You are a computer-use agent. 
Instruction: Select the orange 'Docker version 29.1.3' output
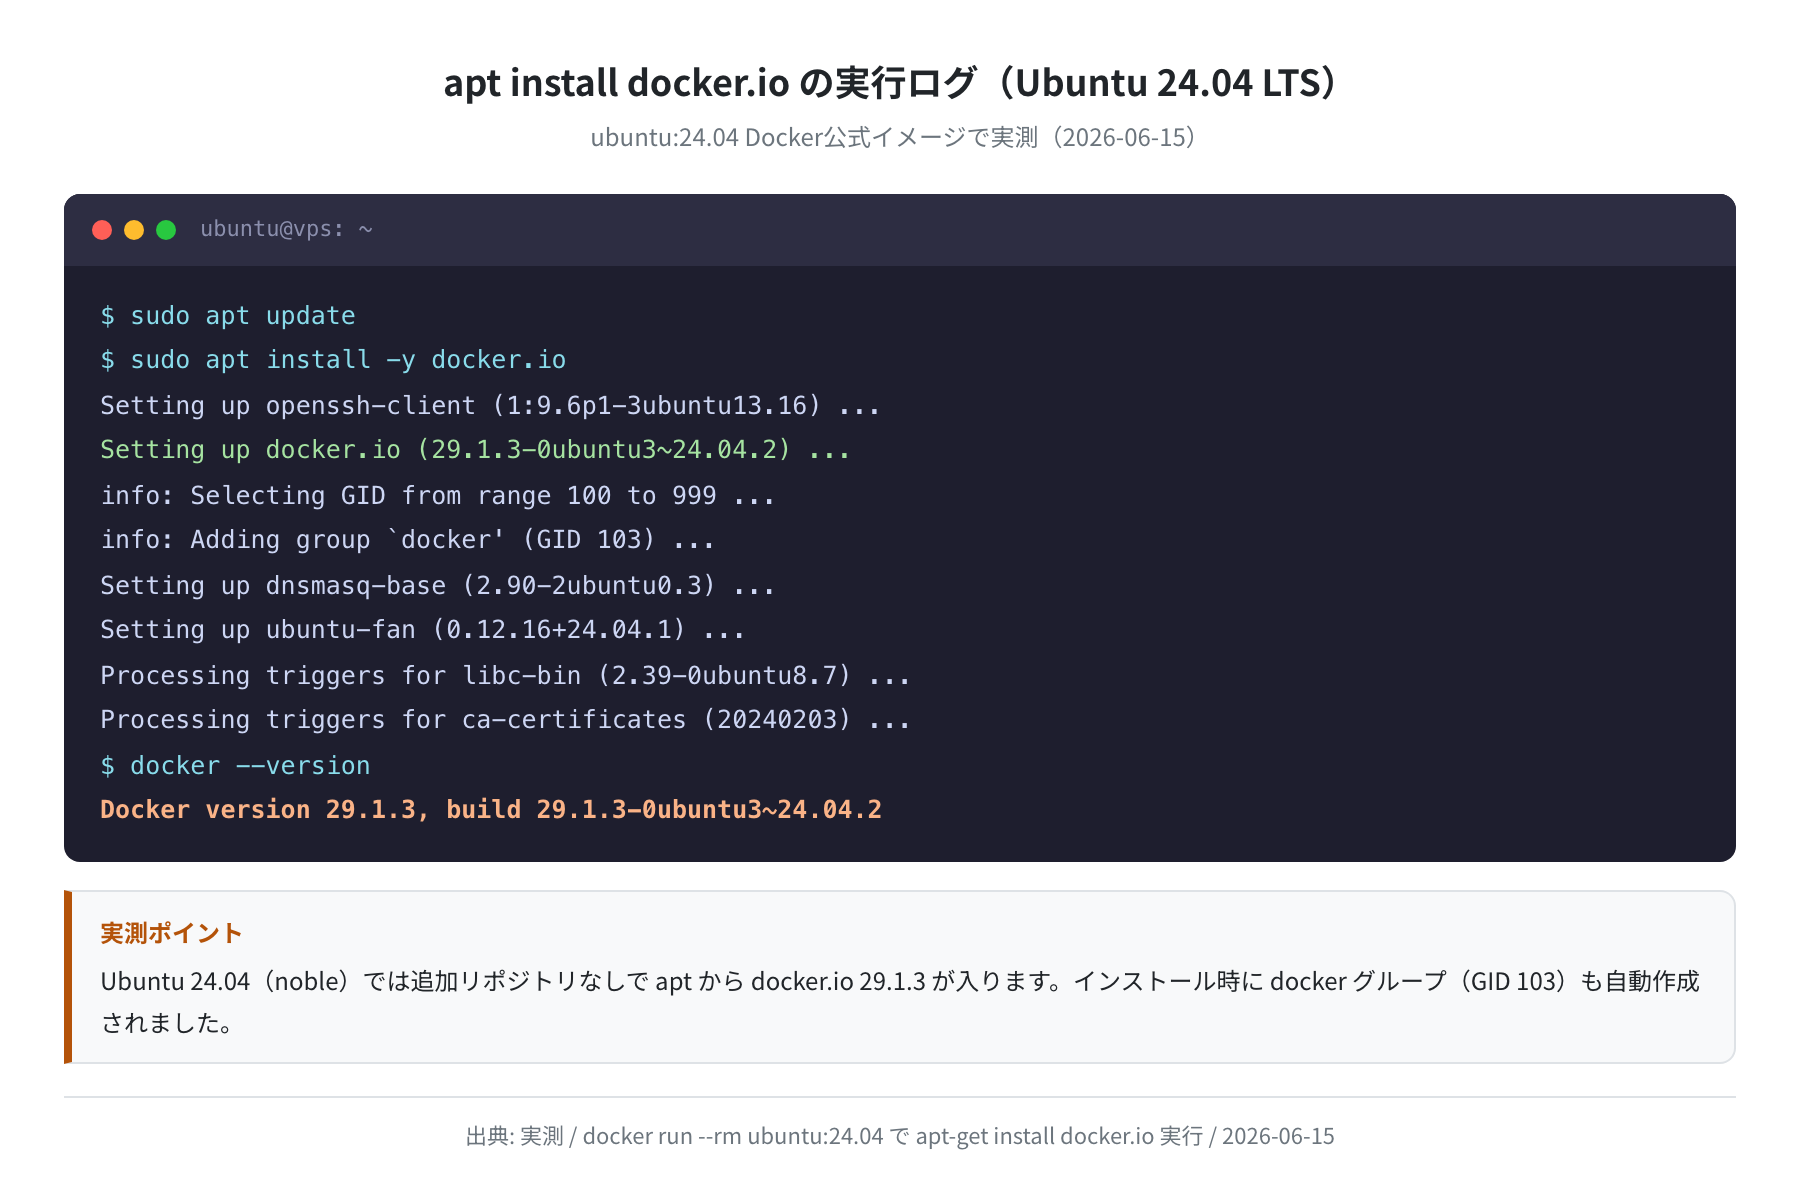click(x=491, y=810)
